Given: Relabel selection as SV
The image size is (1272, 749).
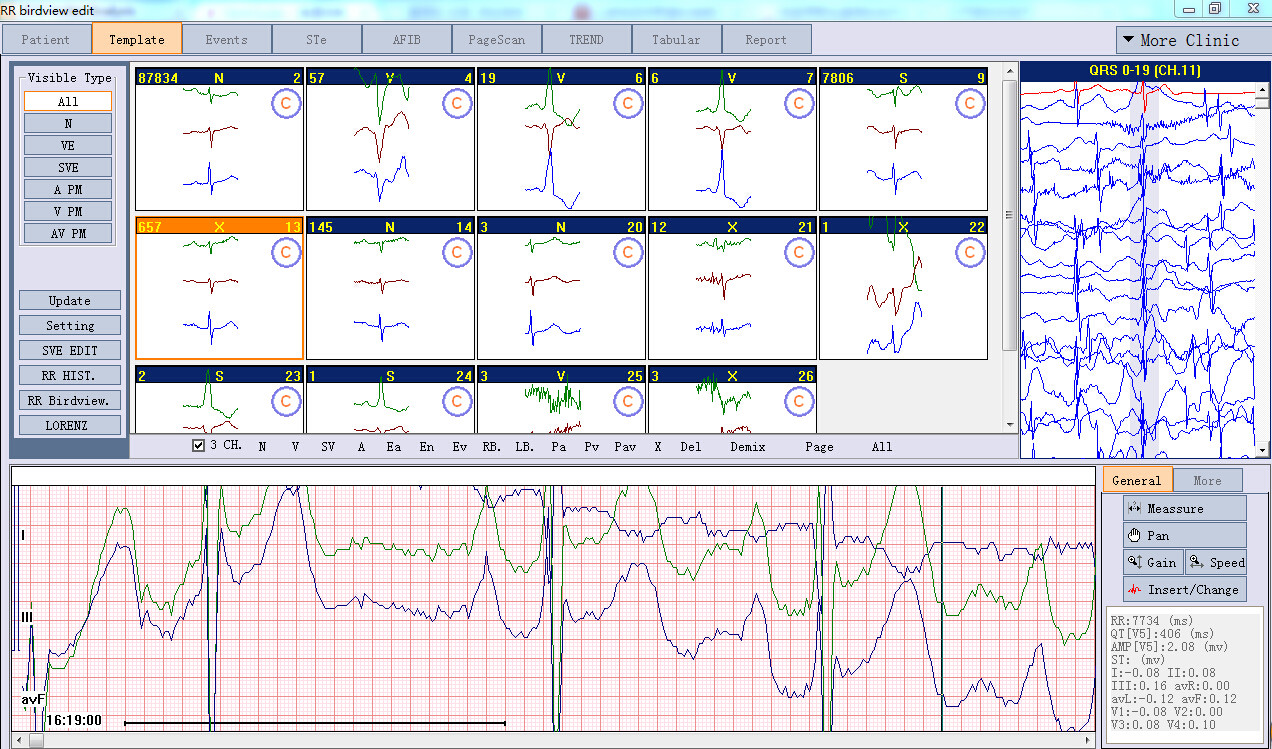Looking at the screenshot, I should pos(328,447).
